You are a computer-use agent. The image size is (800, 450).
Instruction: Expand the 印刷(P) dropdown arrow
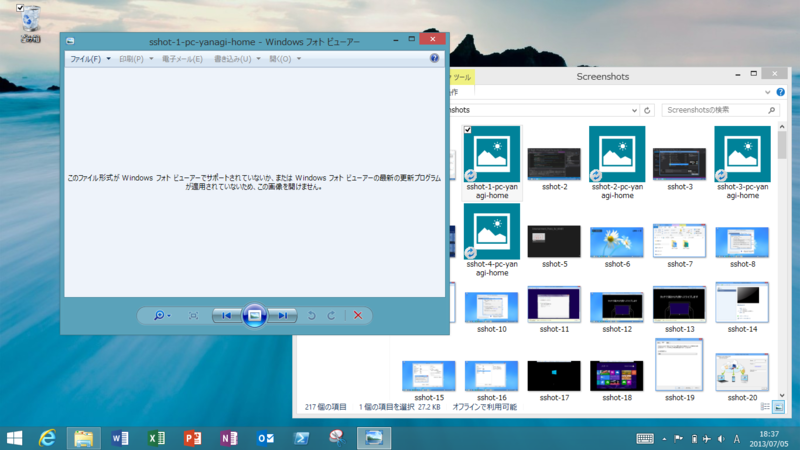coord(151,59)
